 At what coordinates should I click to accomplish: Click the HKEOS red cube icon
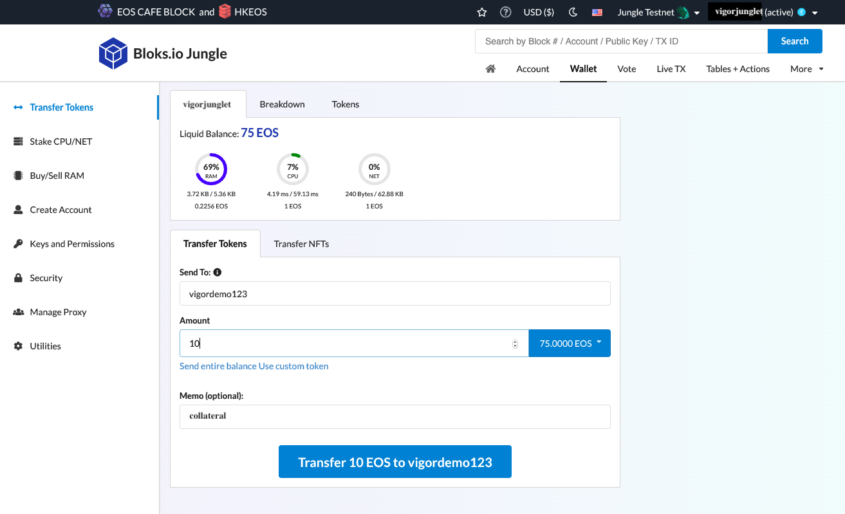(x=225, y=11)
